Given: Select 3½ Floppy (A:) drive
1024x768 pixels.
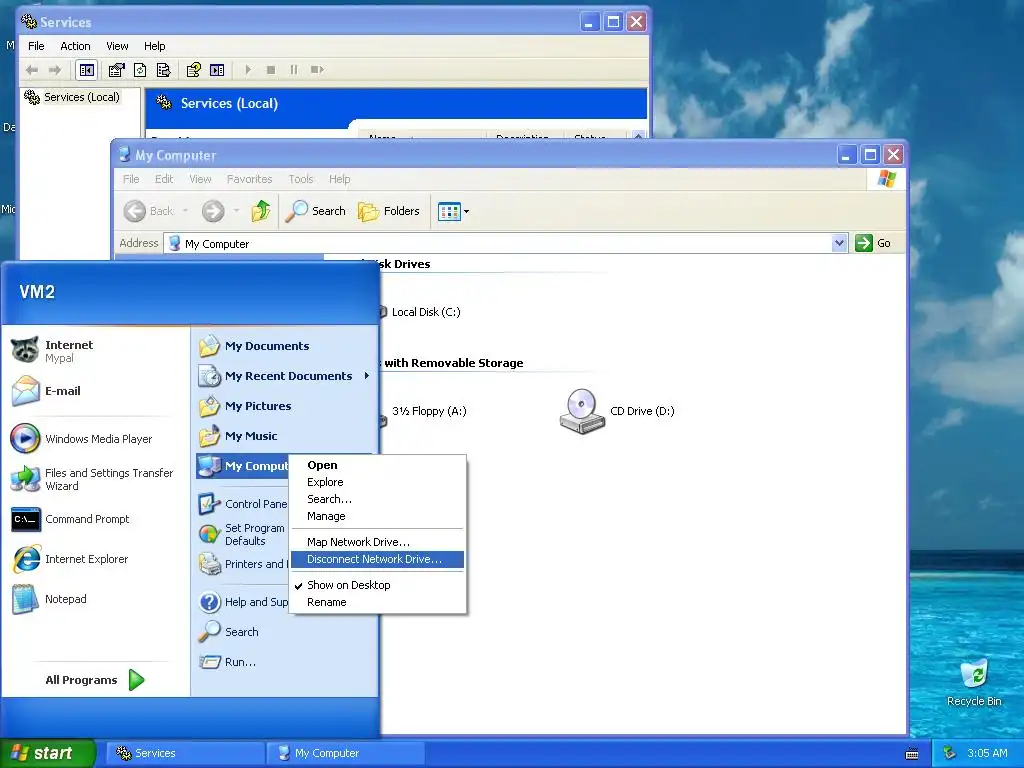Looking at the screenshot, I should coord(428,411).
